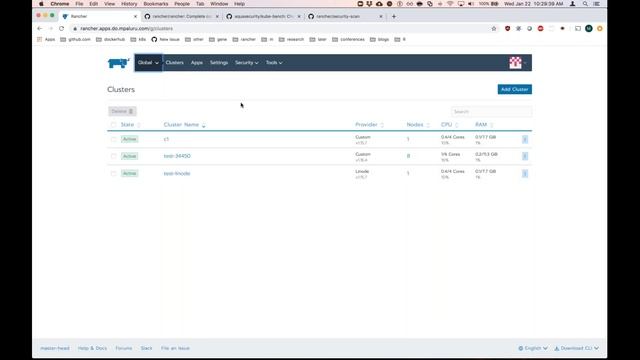Sort the table by State

point(131,125)
